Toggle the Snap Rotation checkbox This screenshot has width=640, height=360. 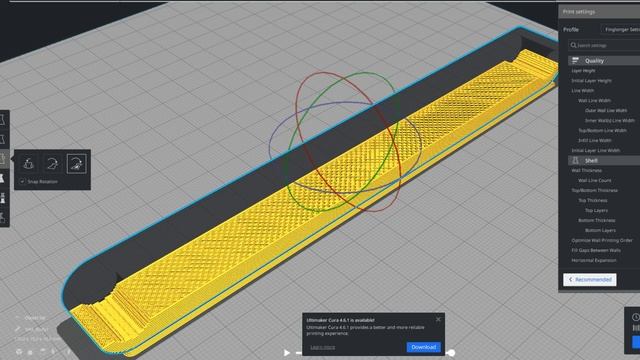click(22, 181)
